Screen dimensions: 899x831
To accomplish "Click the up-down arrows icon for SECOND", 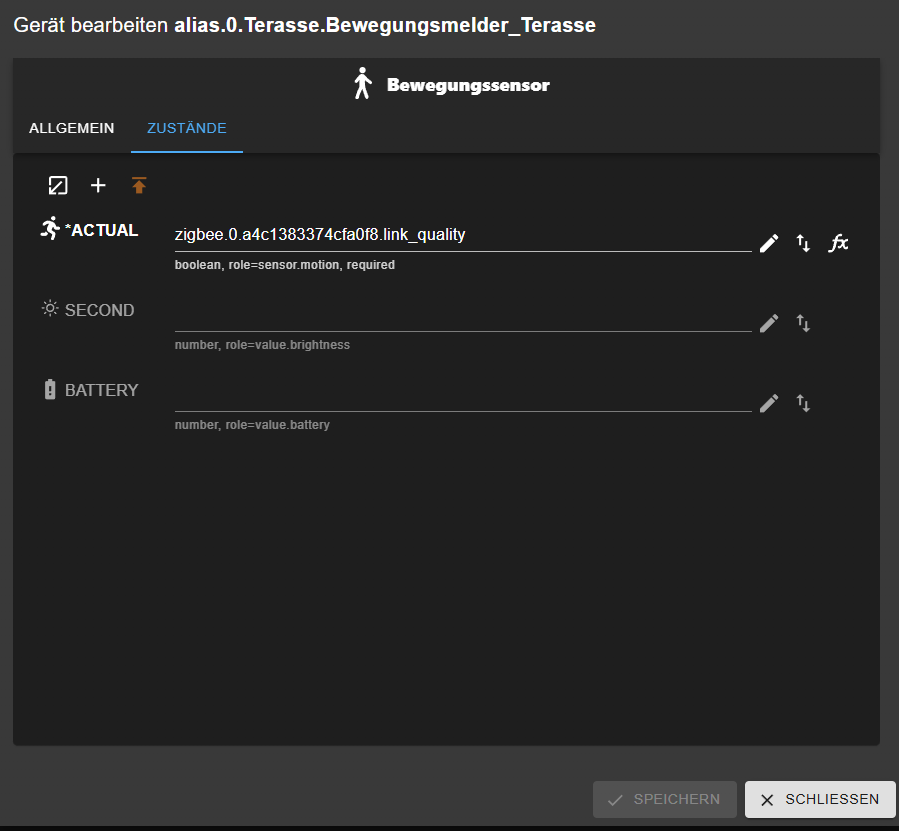I will [803, 323].
